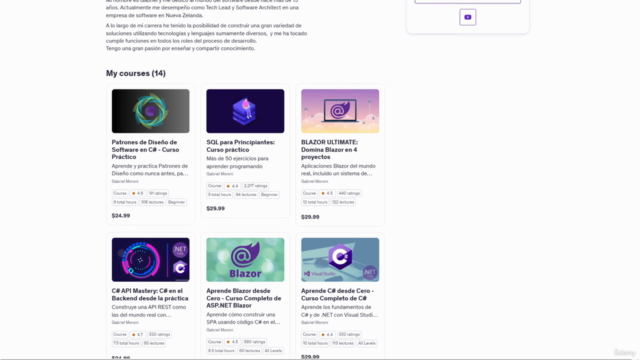Click the title 'Patrones de Diseño de Software en C#'
640x360 pixels.
click(145, 149)
